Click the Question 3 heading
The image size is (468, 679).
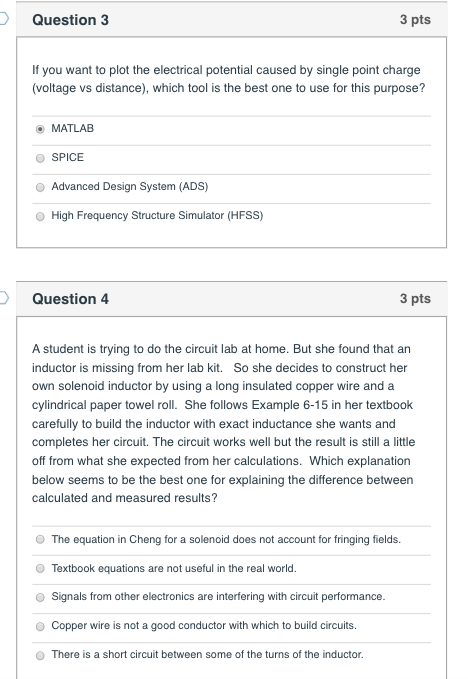pyautogui.click(x=71, y=20)
